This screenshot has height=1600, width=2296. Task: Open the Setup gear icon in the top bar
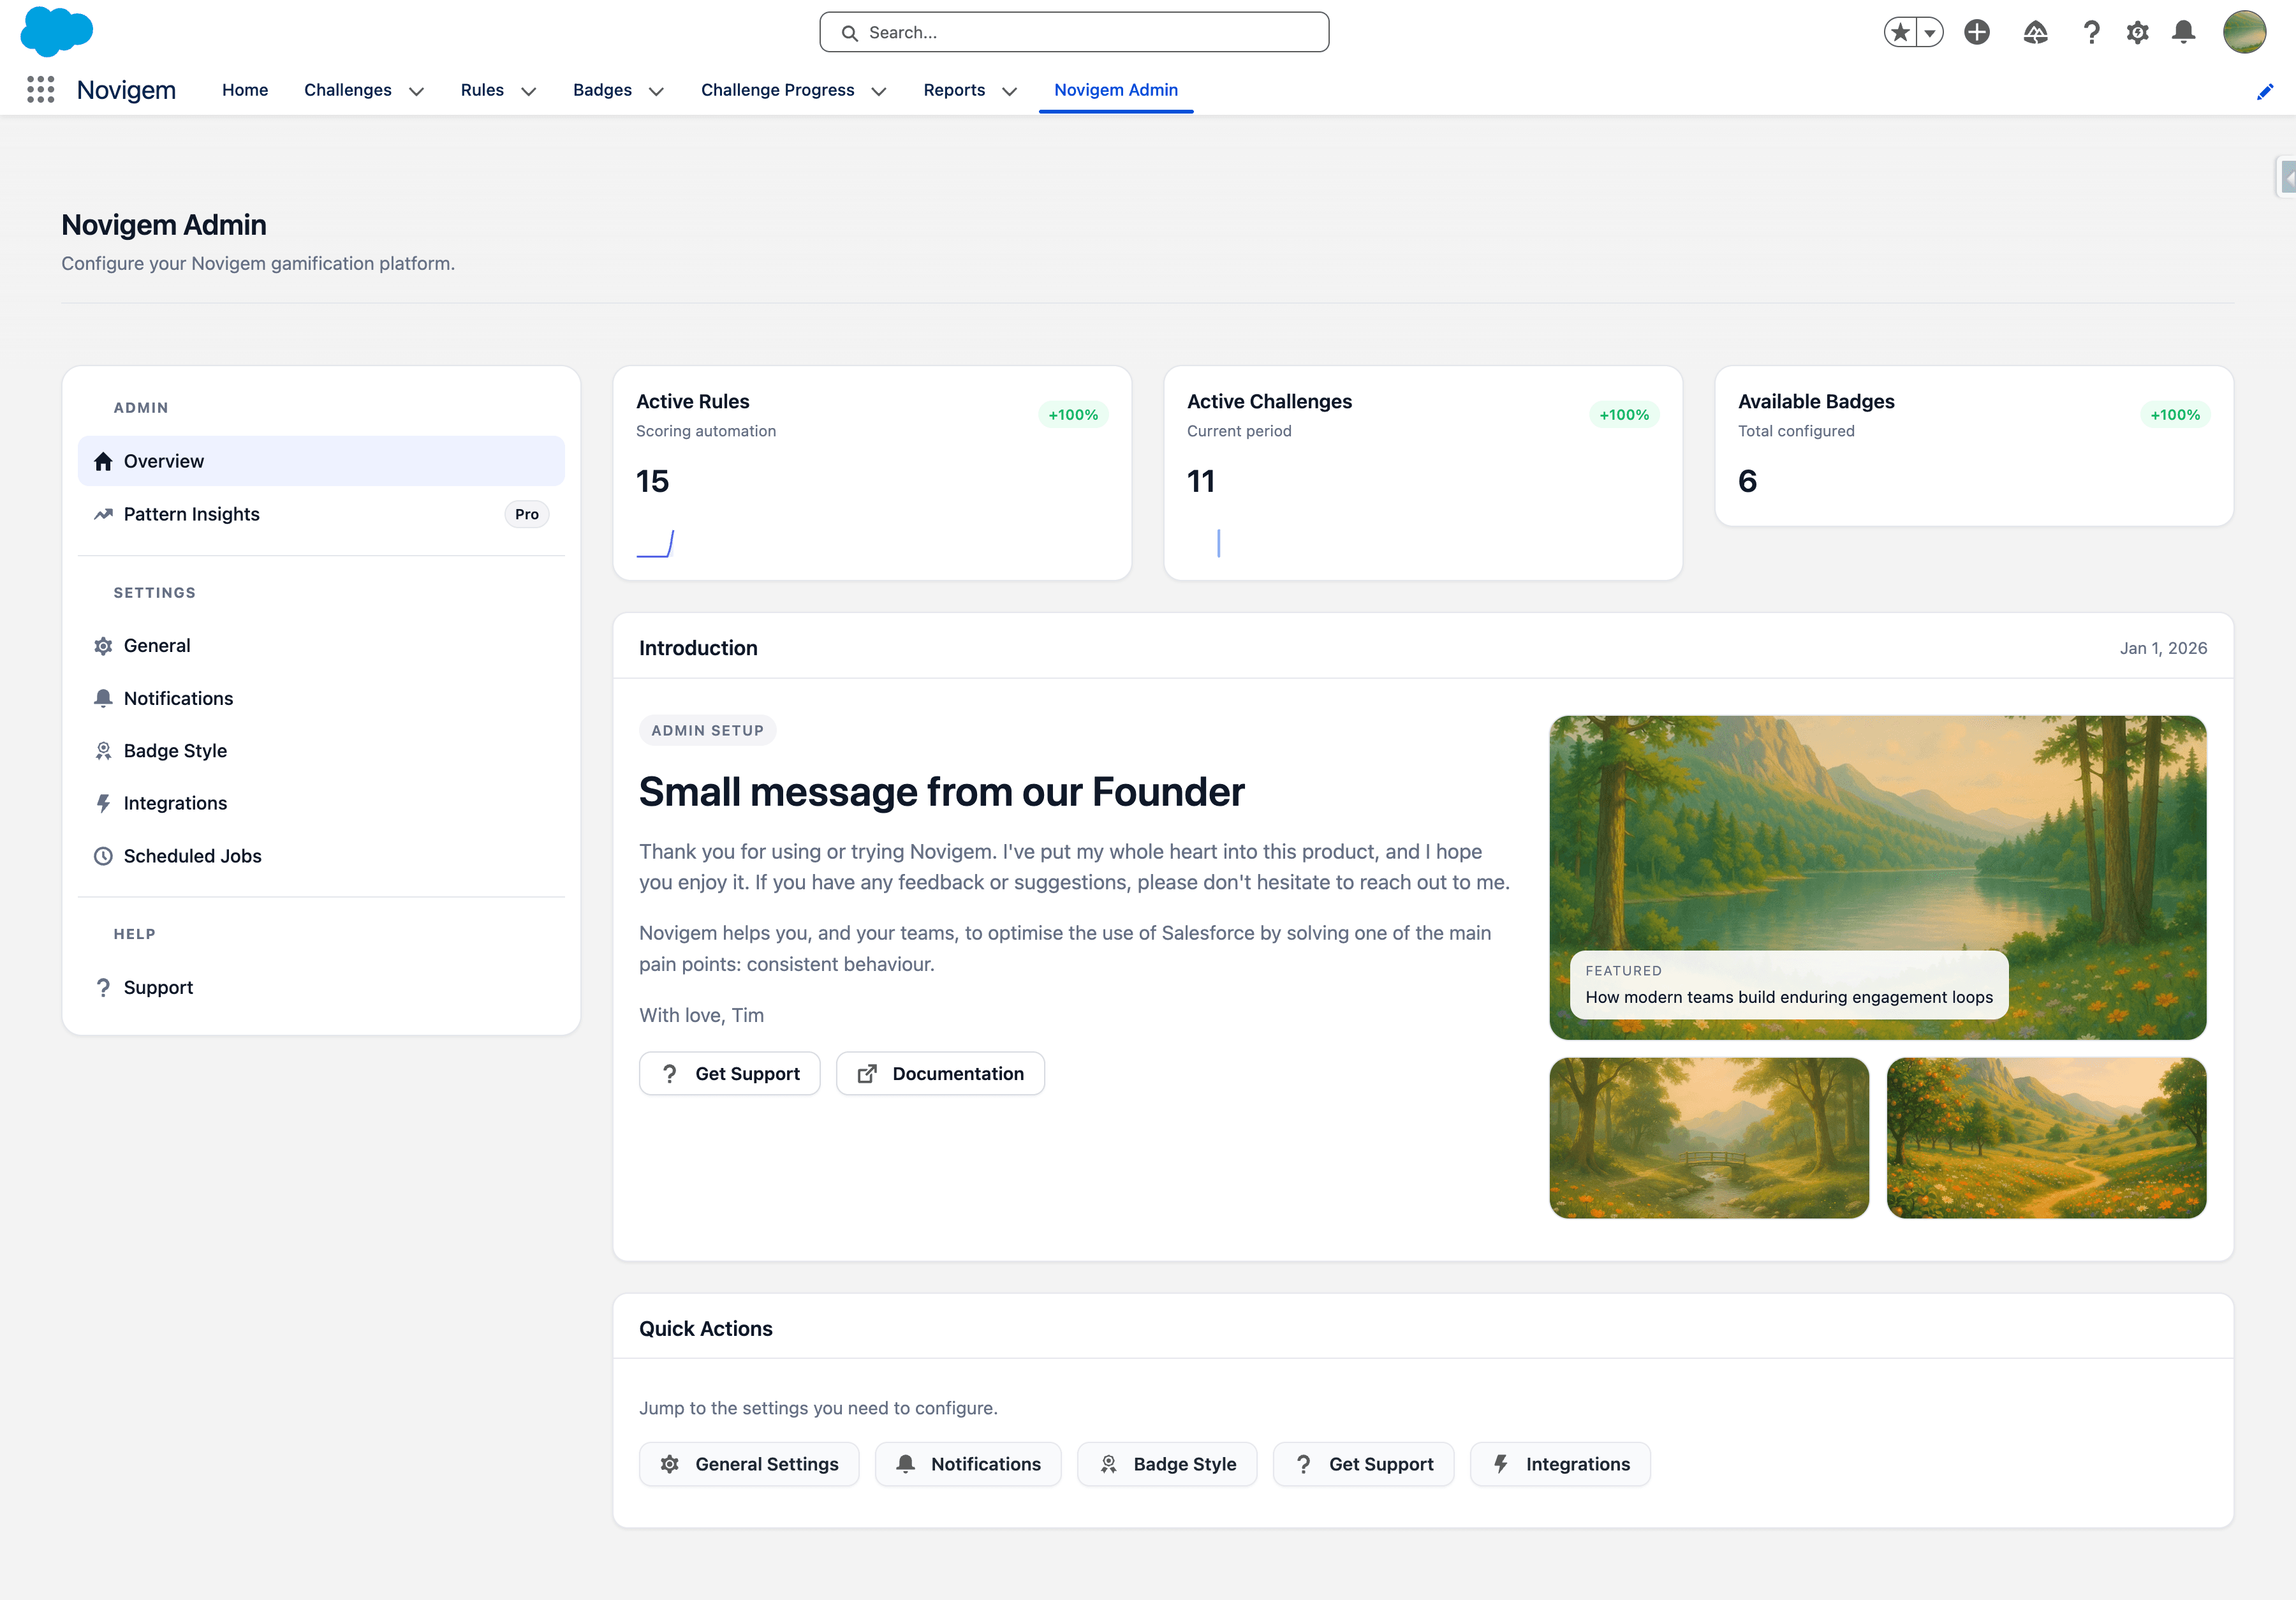pos(2137,31)
